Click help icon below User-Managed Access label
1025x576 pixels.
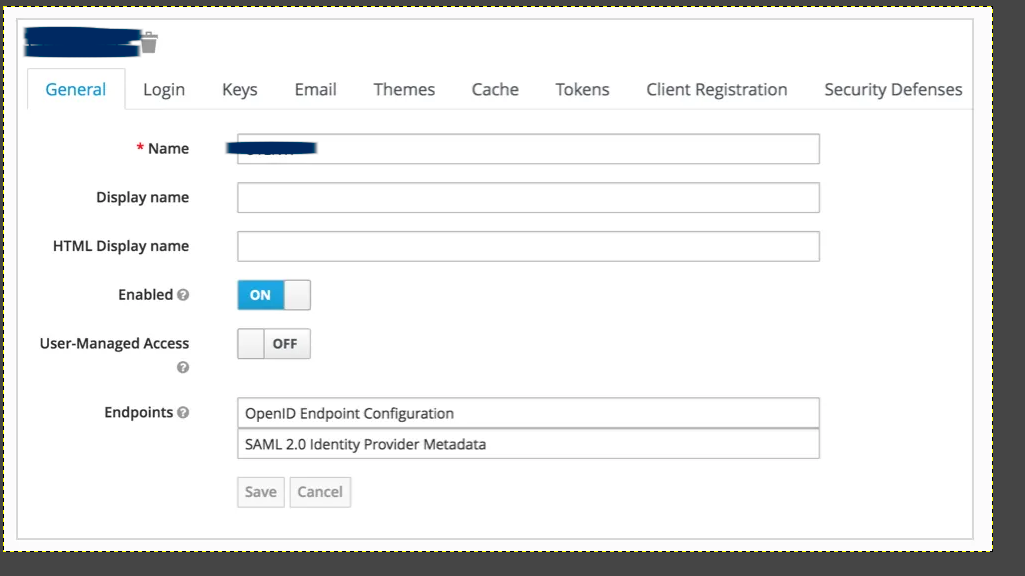pyautogui.click(x=183, y=367)
